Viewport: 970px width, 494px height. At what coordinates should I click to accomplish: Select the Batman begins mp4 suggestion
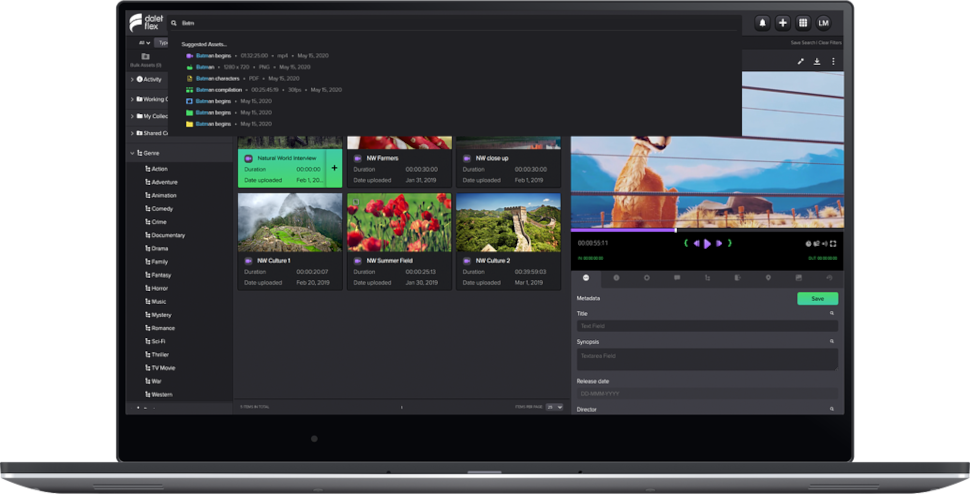point(257,56)
